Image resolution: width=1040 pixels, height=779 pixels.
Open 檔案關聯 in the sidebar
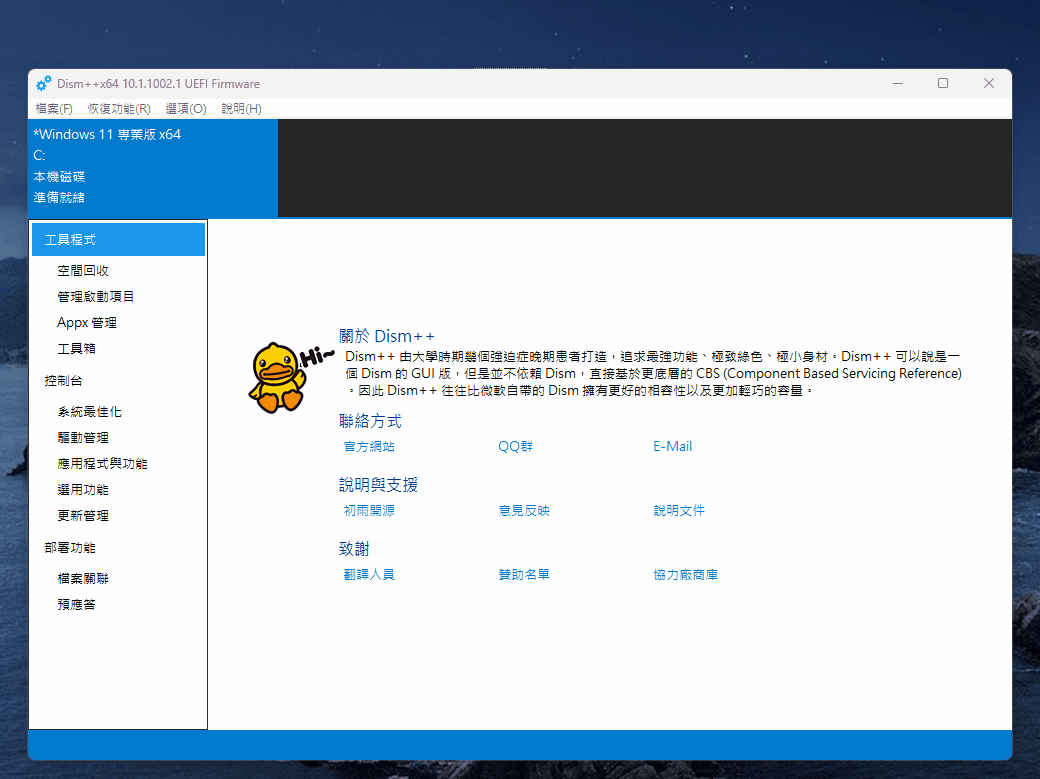83,579
